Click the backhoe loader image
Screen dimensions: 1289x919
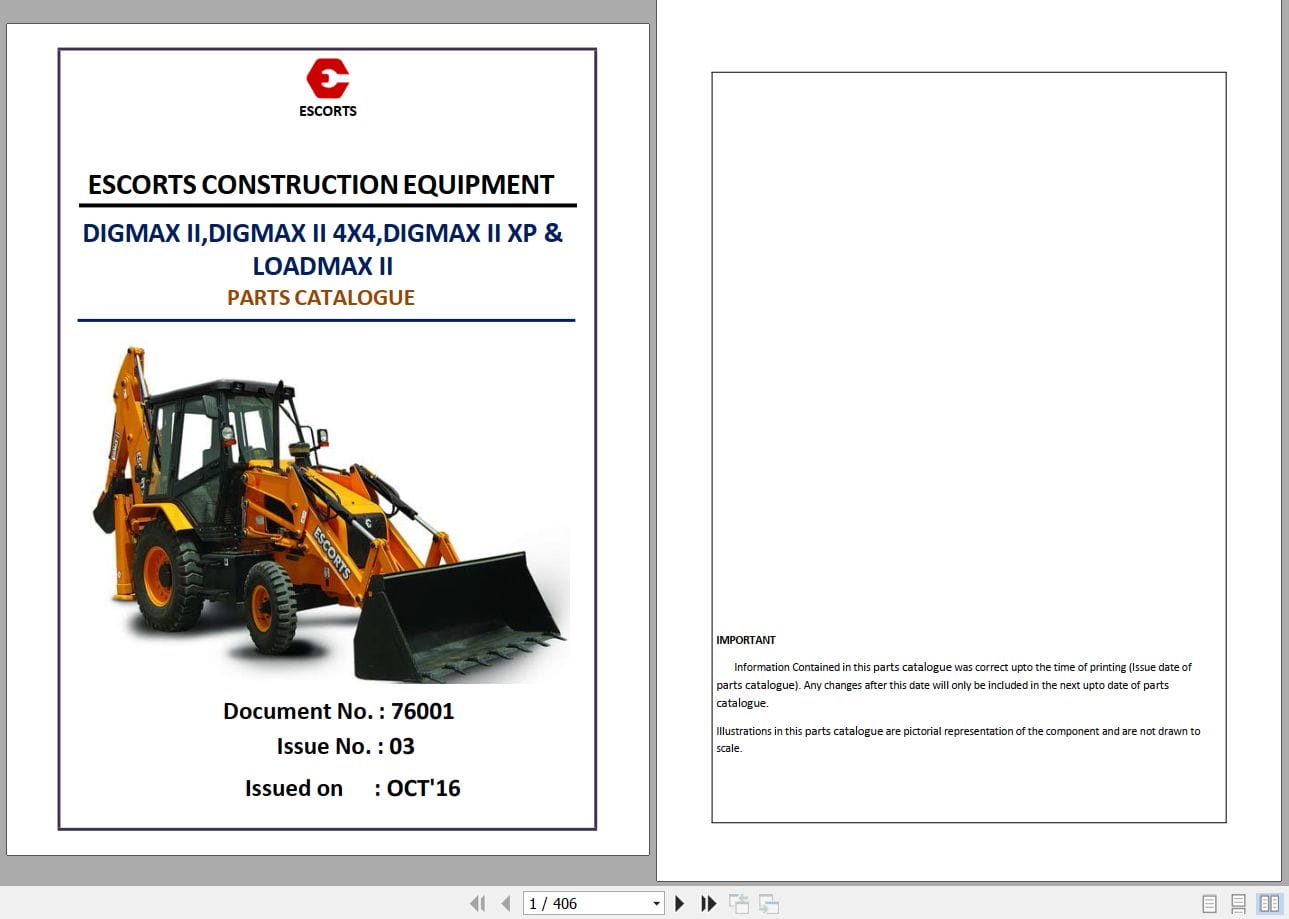tap(331, 513)
